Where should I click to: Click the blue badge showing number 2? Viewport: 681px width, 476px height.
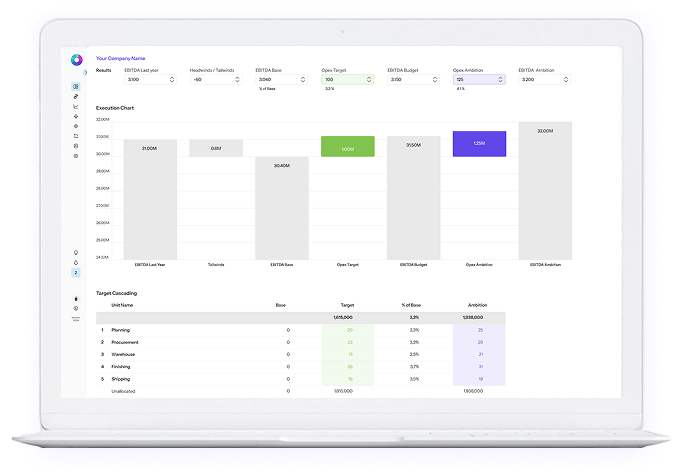pos(76,272)
